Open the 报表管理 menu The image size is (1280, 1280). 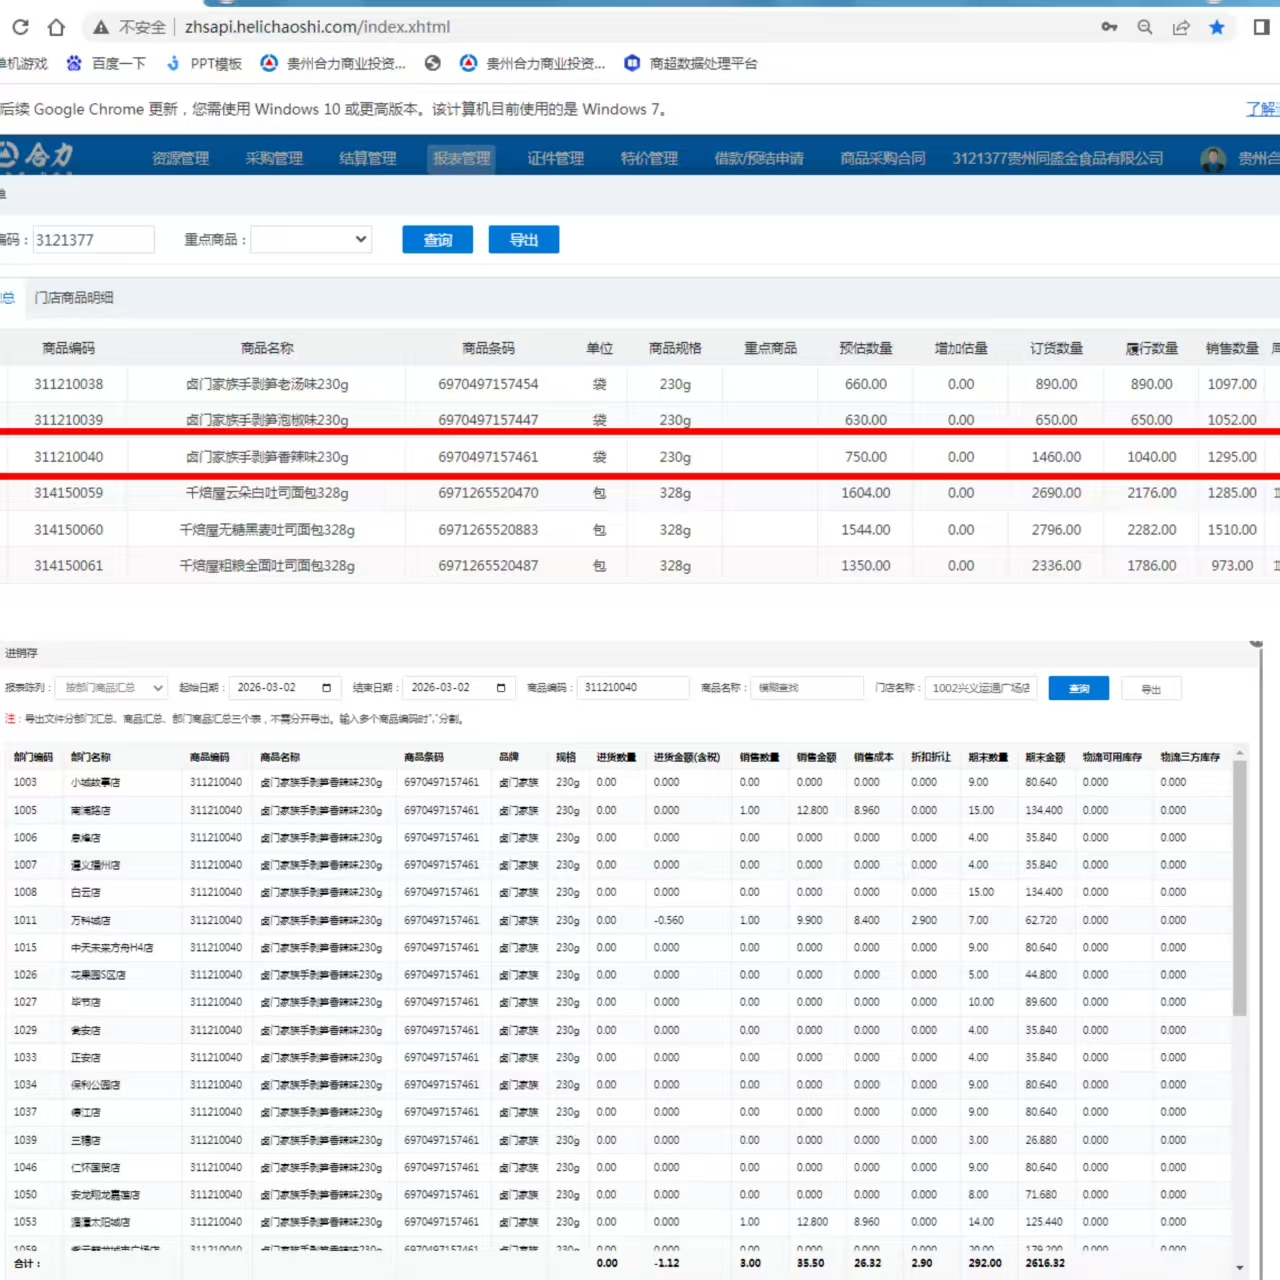click(461, 158)
